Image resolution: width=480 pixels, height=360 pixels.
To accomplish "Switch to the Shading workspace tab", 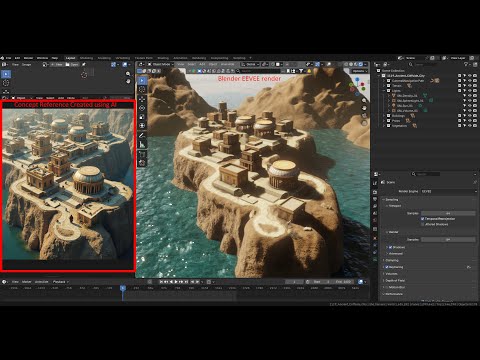I will click(x=163, y=58).
